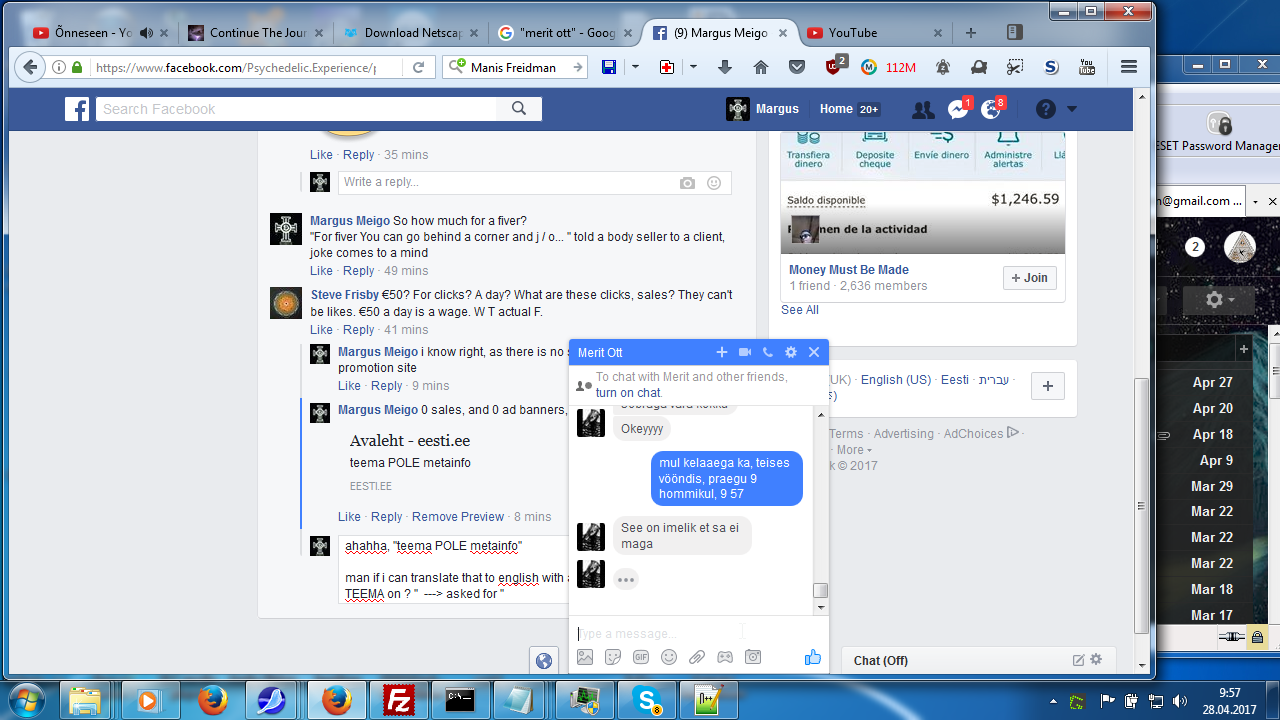
Task: Mute the Õnneseen YouTube tab
Action: [x=146, y=33]
